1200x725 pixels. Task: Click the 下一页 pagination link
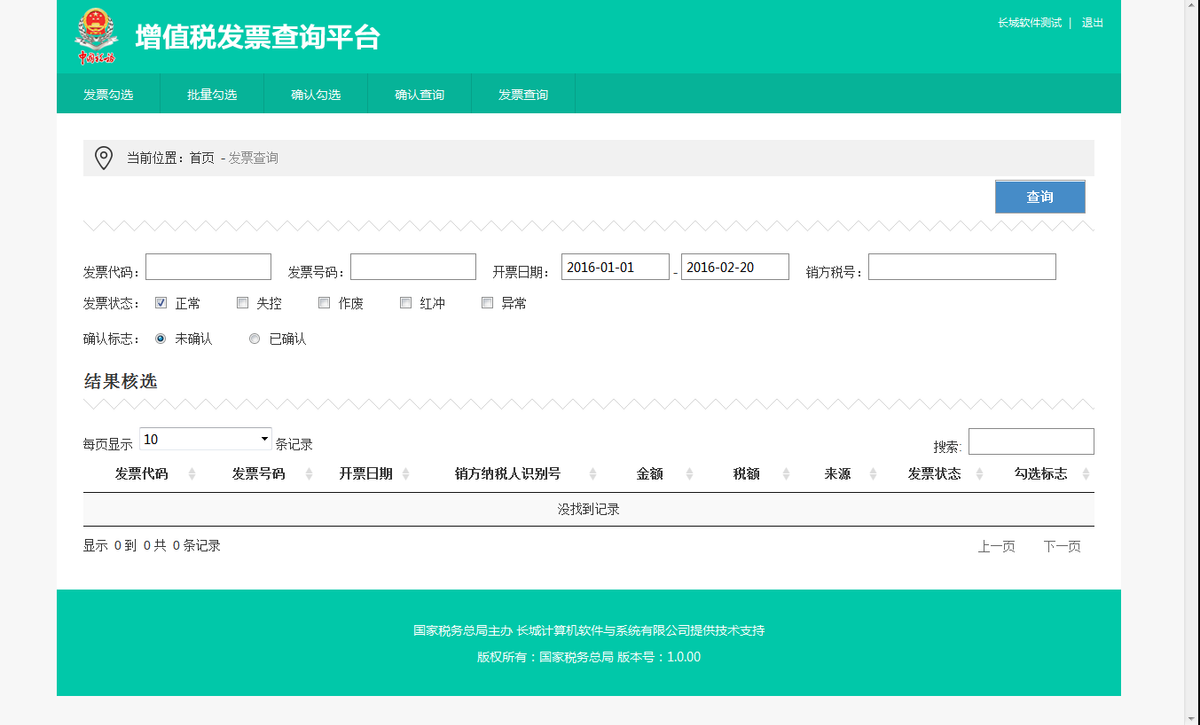coord(1061,546)
